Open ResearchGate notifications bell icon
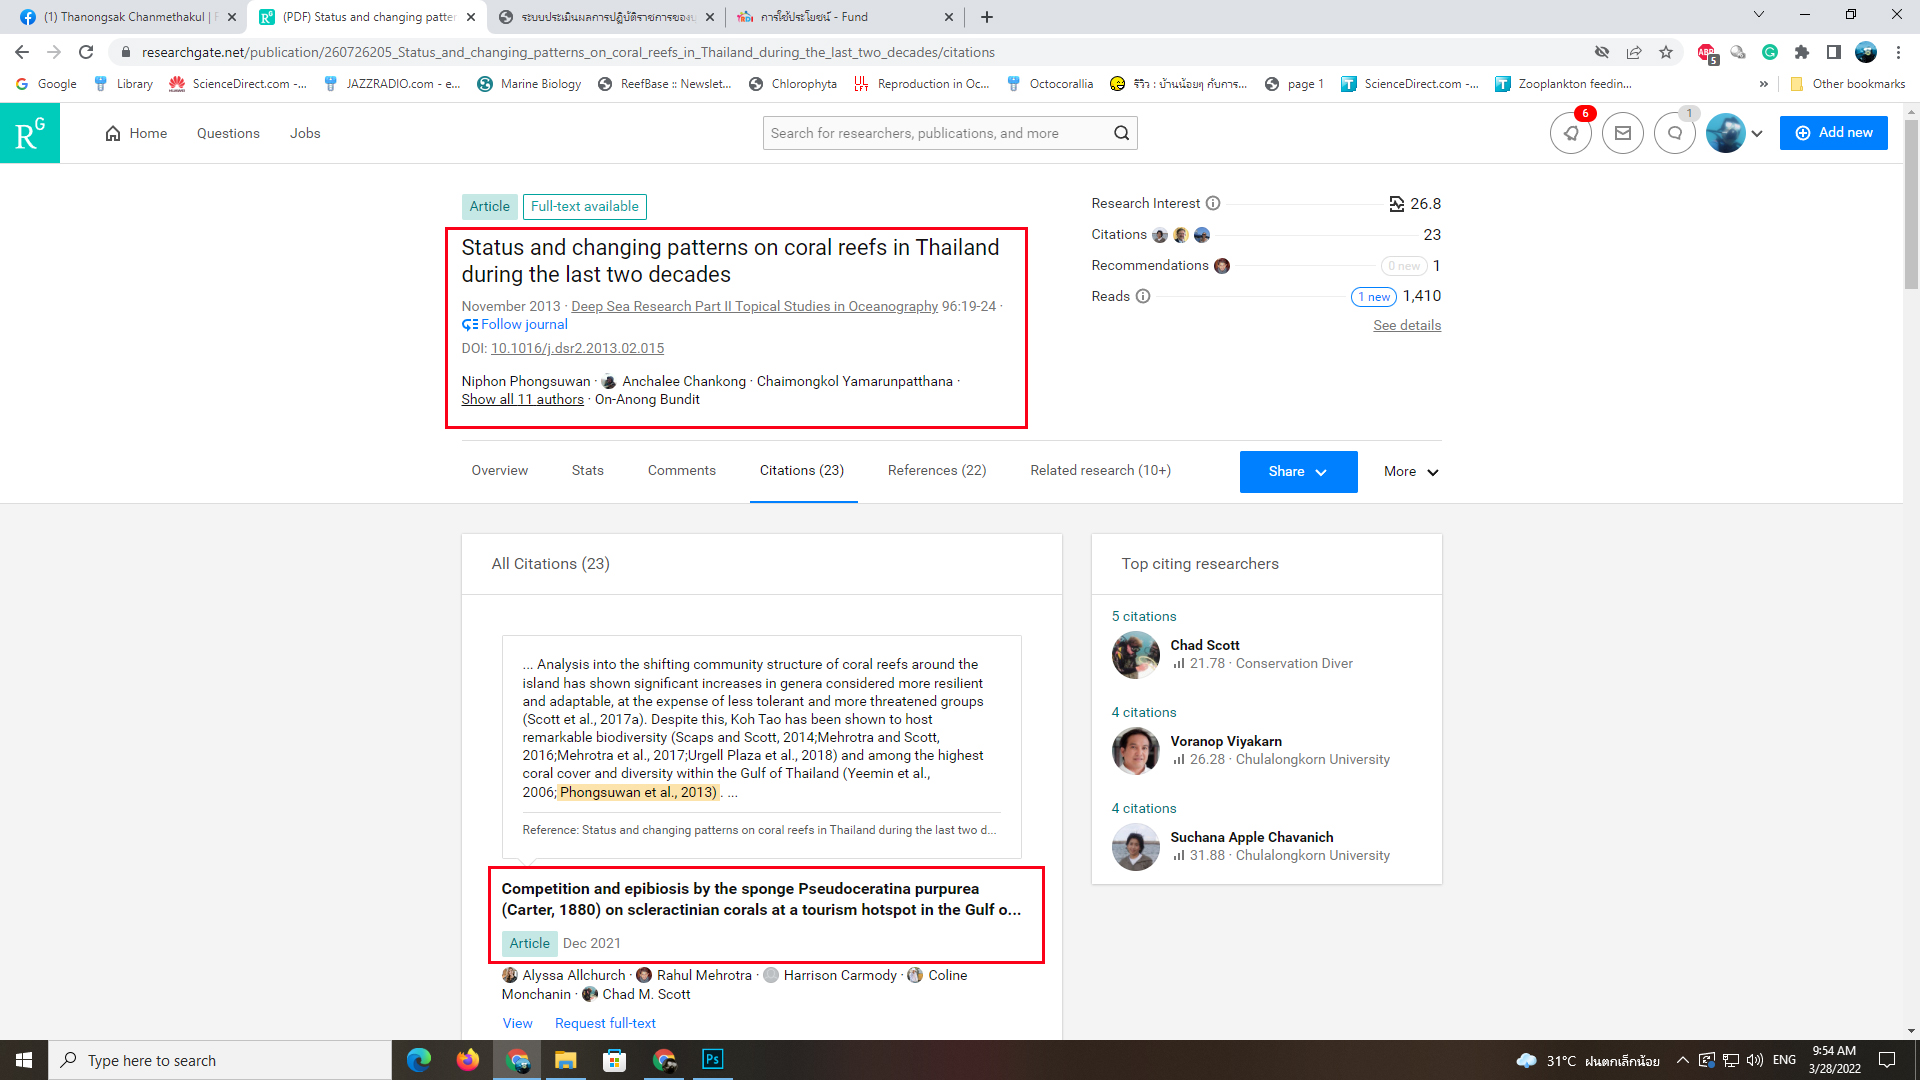Image resolution: width=1920 pixels, height=1080 pixels. [1571, 133]
